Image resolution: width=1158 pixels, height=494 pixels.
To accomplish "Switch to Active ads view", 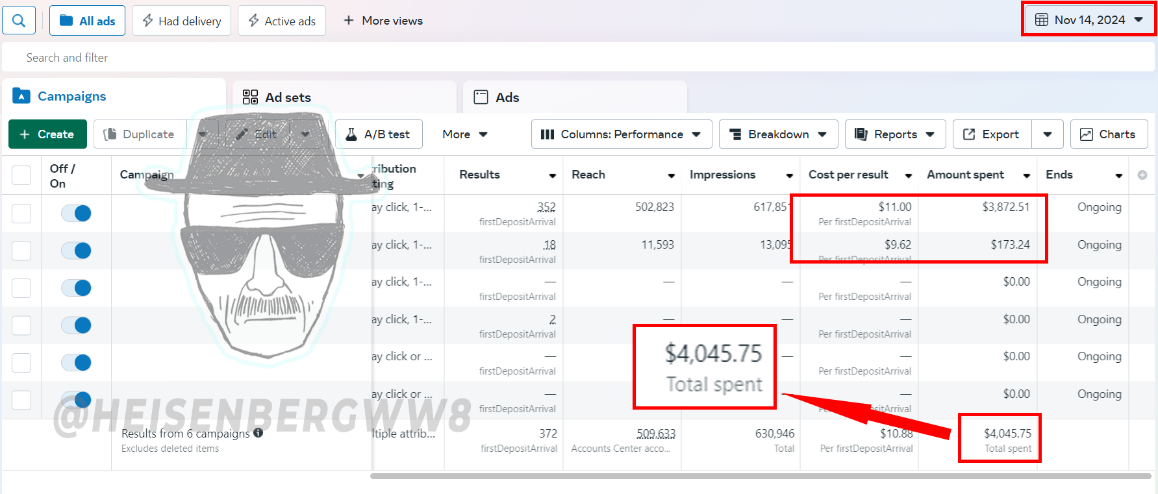I will (283, 21).
